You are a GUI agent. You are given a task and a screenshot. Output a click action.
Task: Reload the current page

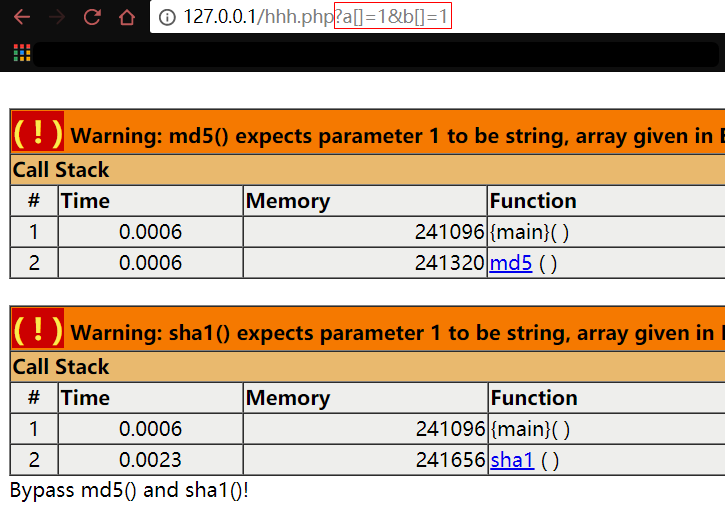pos(92,17)
